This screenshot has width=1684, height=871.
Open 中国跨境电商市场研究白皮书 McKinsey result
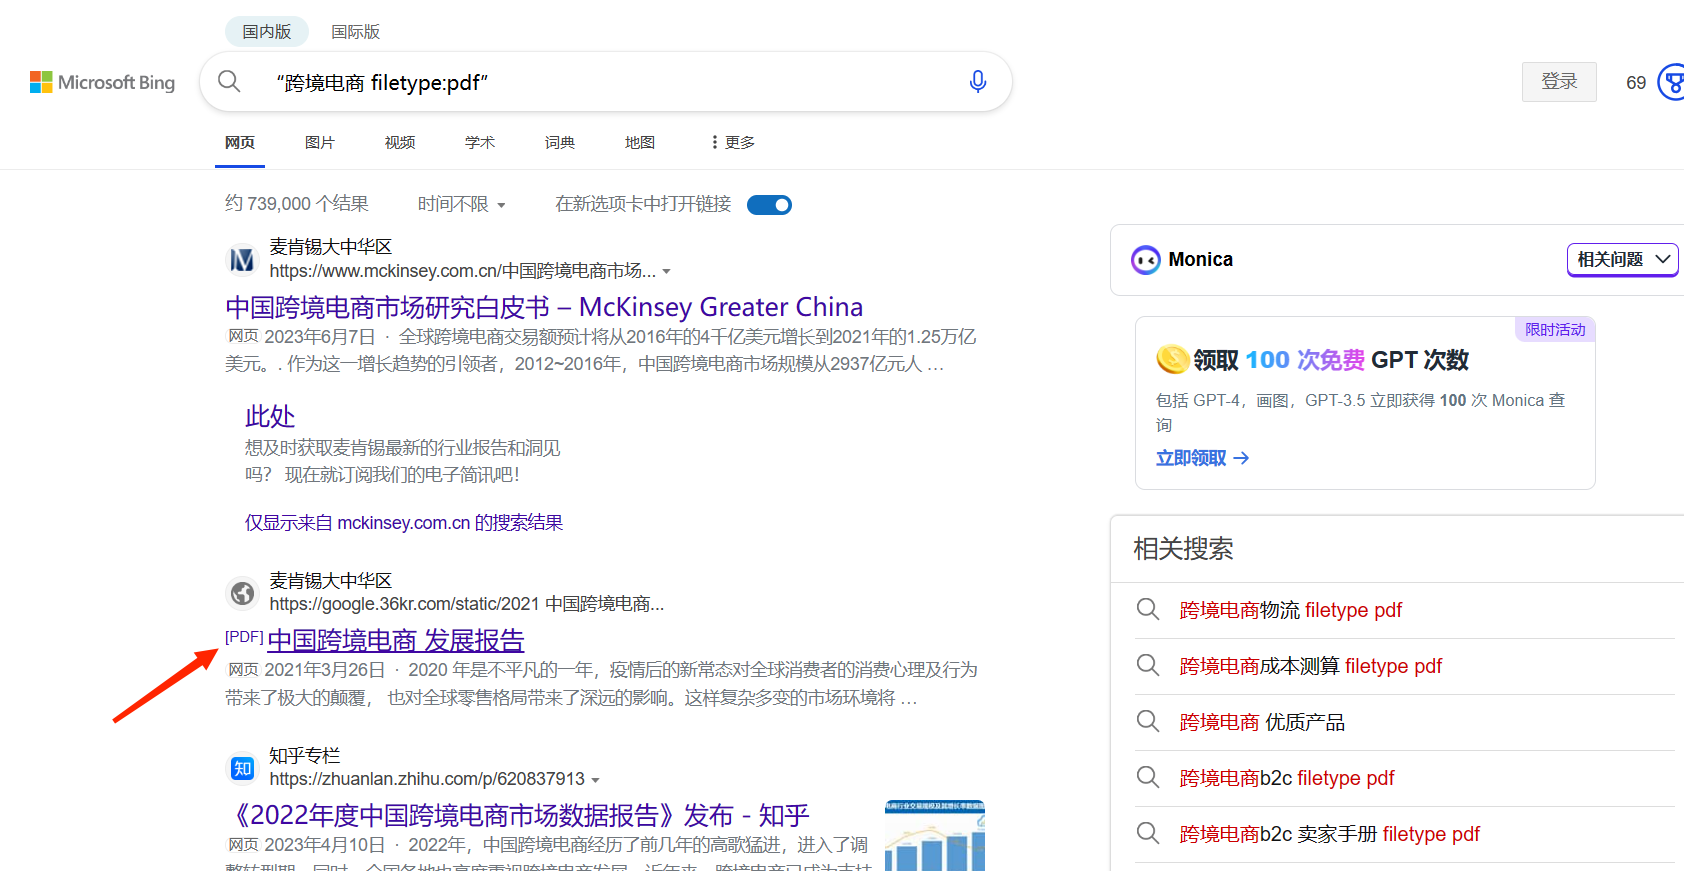tap(544, 306)
